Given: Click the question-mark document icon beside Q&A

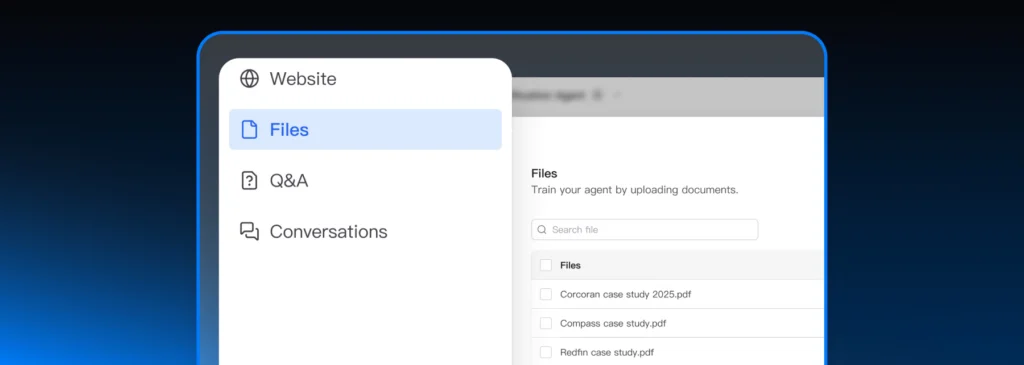Looking at the screenshot, I should click(x=249, y=180).
